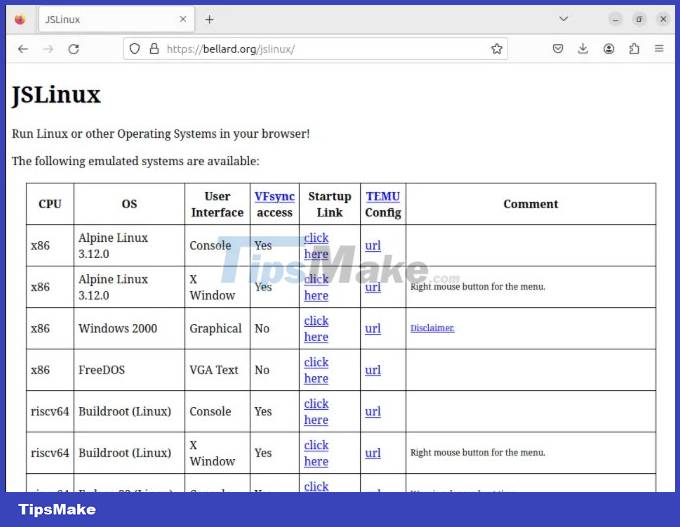
Task: Open the Windows 2000 Disclaimer link
Action: coord(432,328)
